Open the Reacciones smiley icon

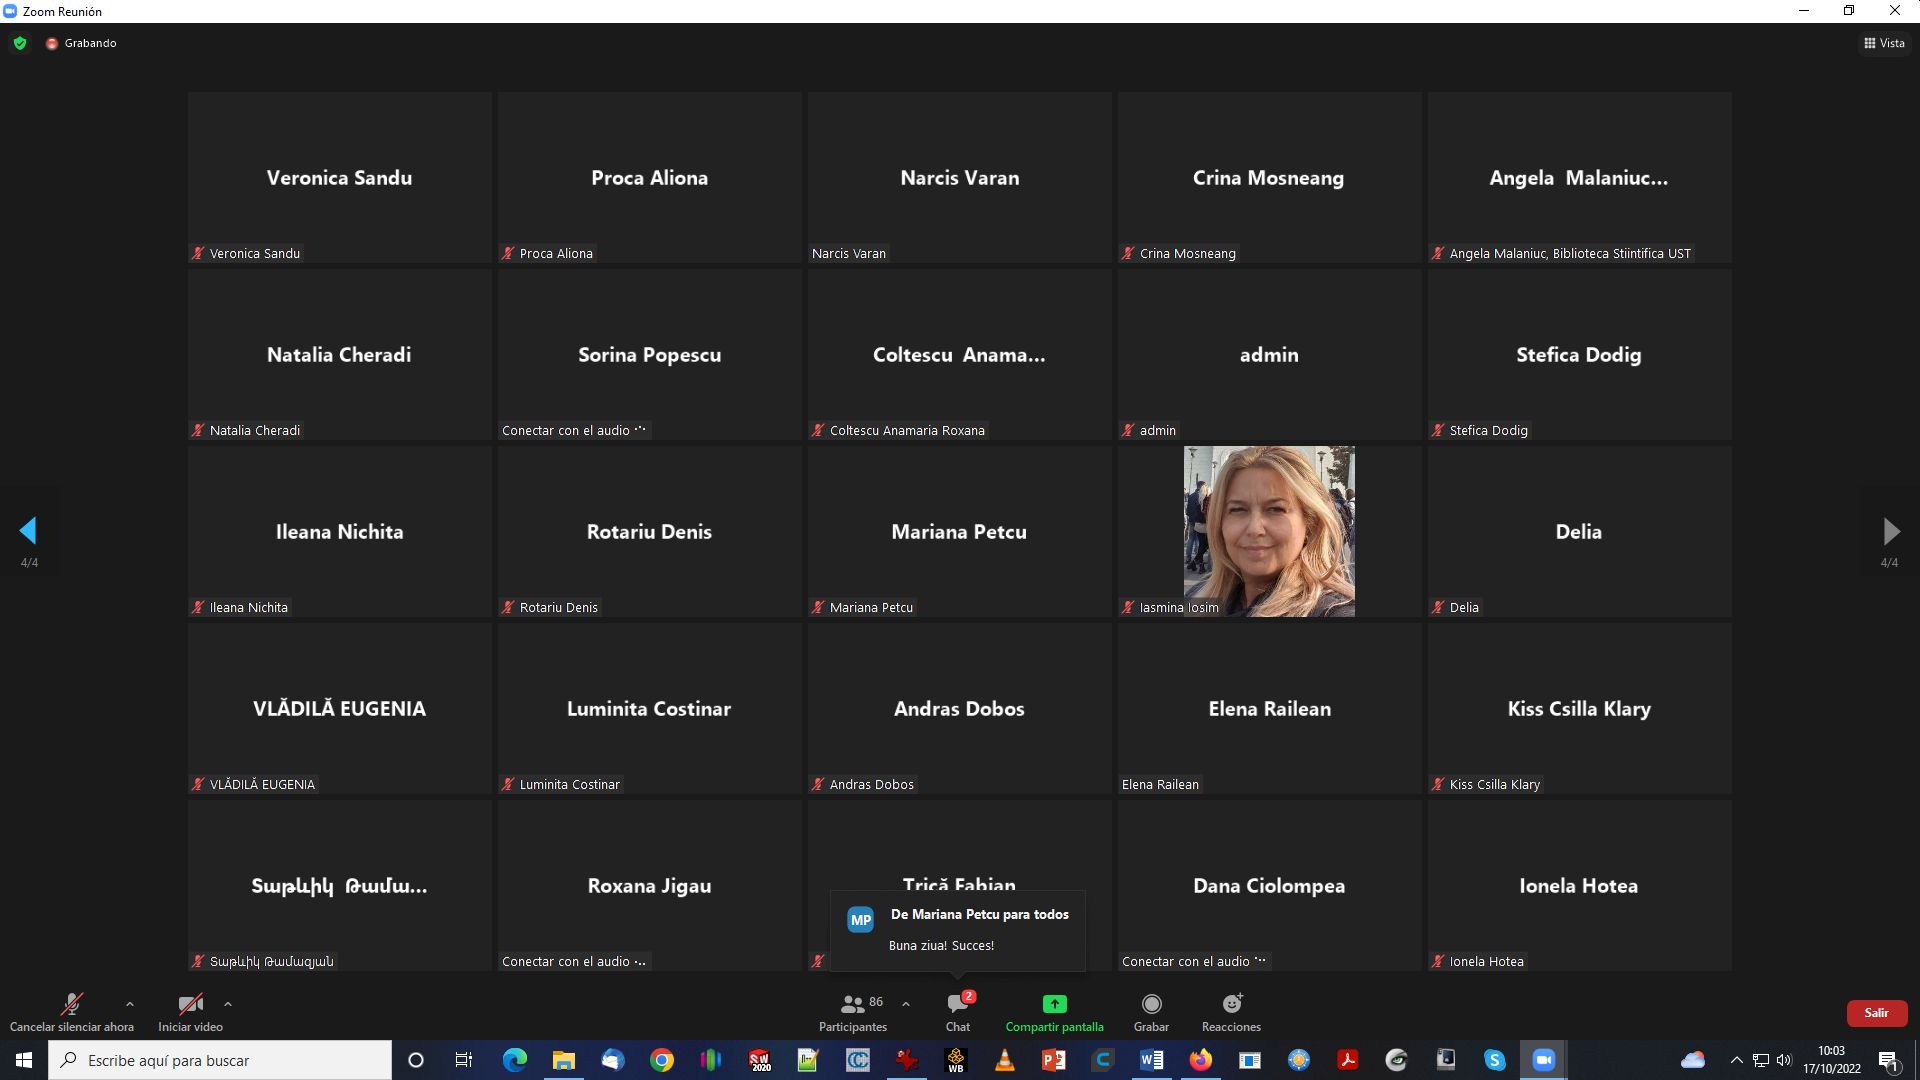click(x=1231, y=1004)
